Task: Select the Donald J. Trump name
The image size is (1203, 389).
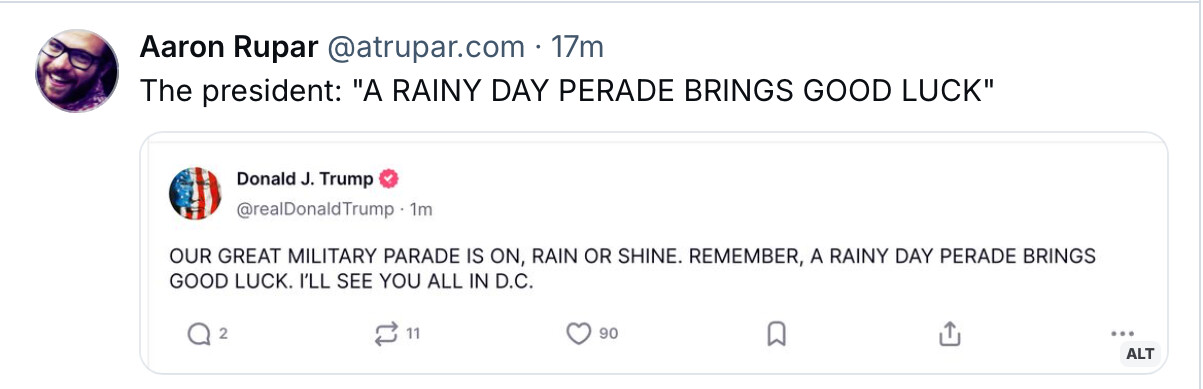Action: coord(305,179)
